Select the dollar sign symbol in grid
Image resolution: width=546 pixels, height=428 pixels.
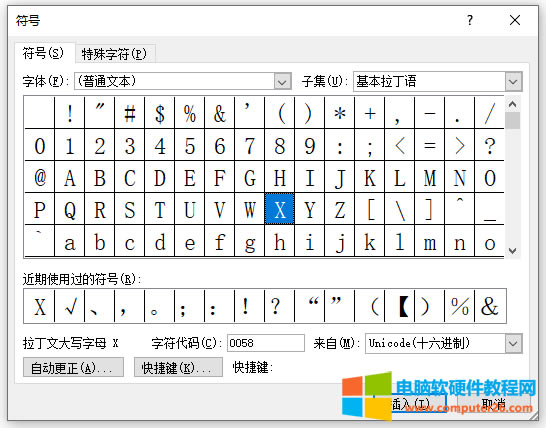159,113
